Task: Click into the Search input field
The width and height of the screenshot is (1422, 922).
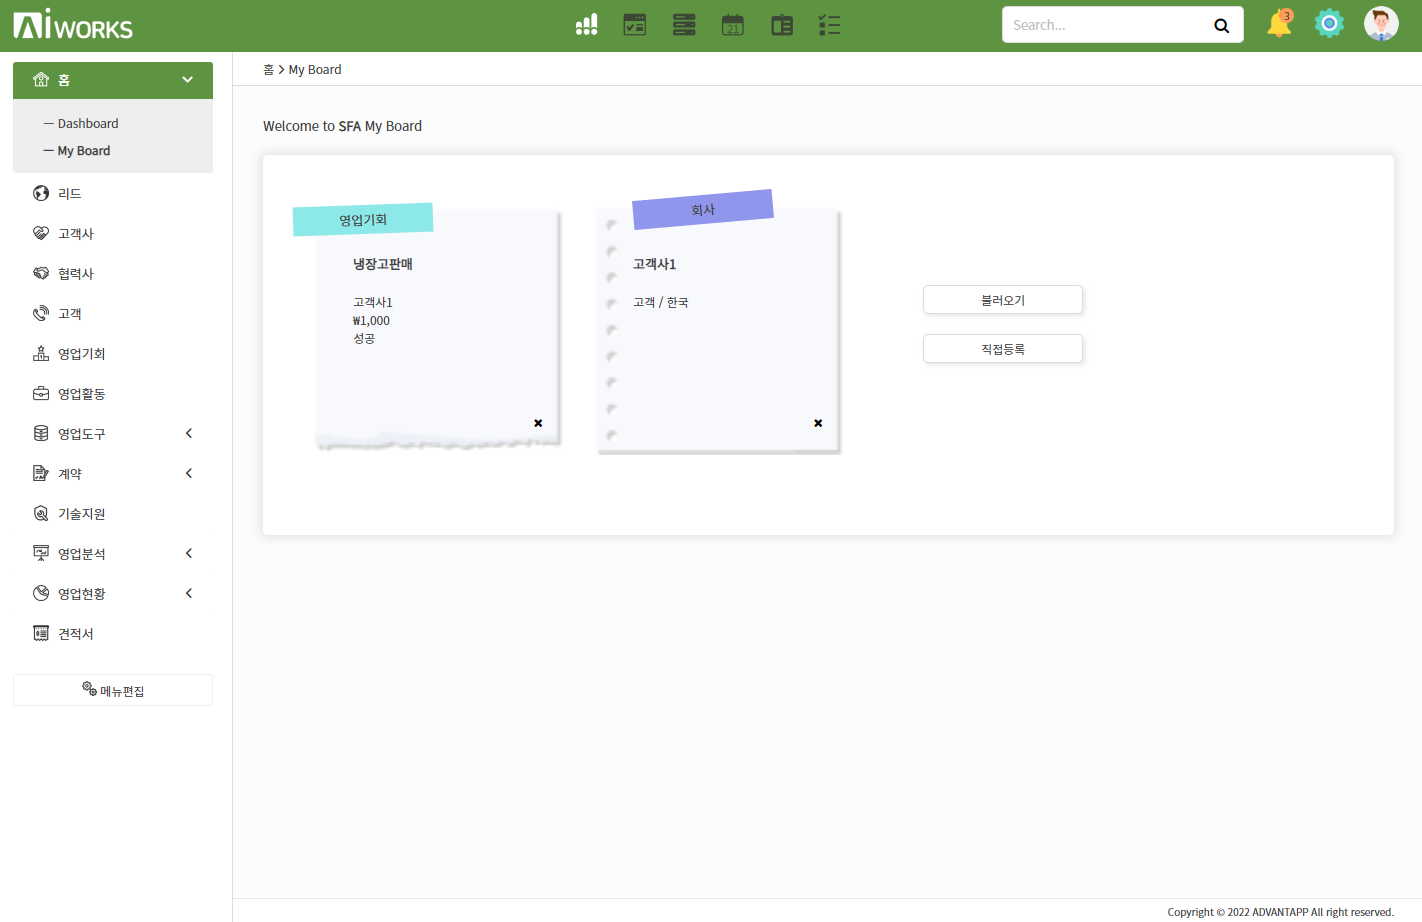Action: (1105, 25)
